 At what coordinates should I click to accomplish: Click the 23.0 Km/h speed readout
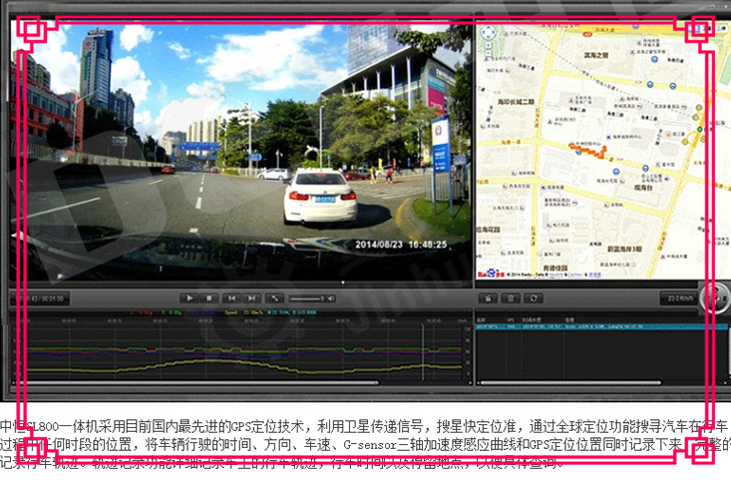tap(679, 298)
